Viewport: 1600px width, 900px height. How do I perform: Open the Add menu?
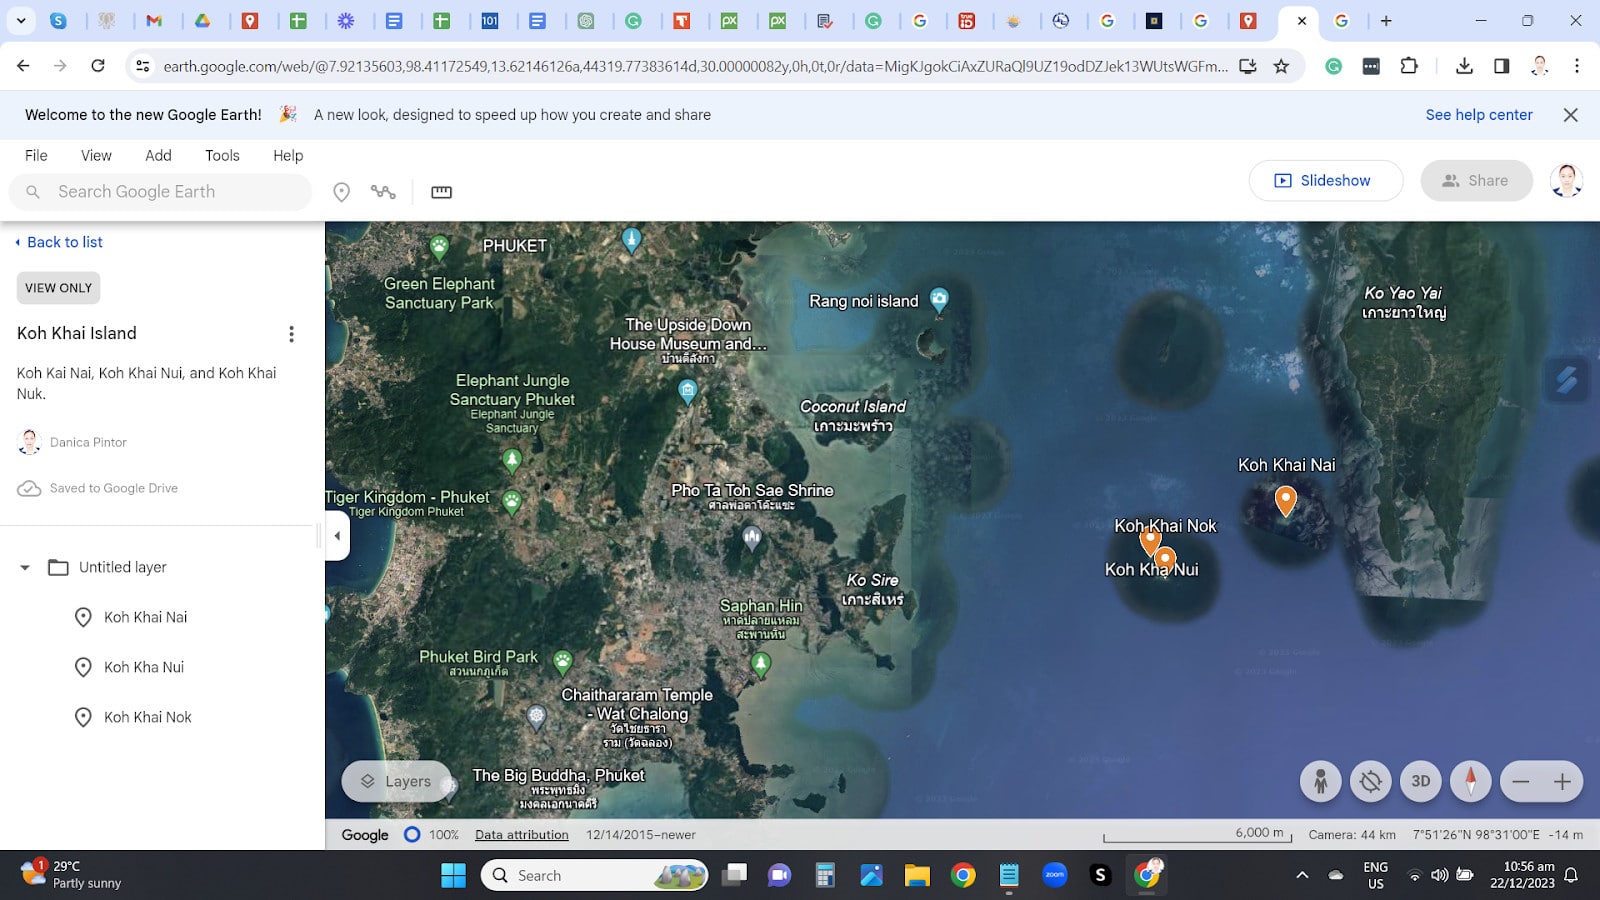coord(157,155)
